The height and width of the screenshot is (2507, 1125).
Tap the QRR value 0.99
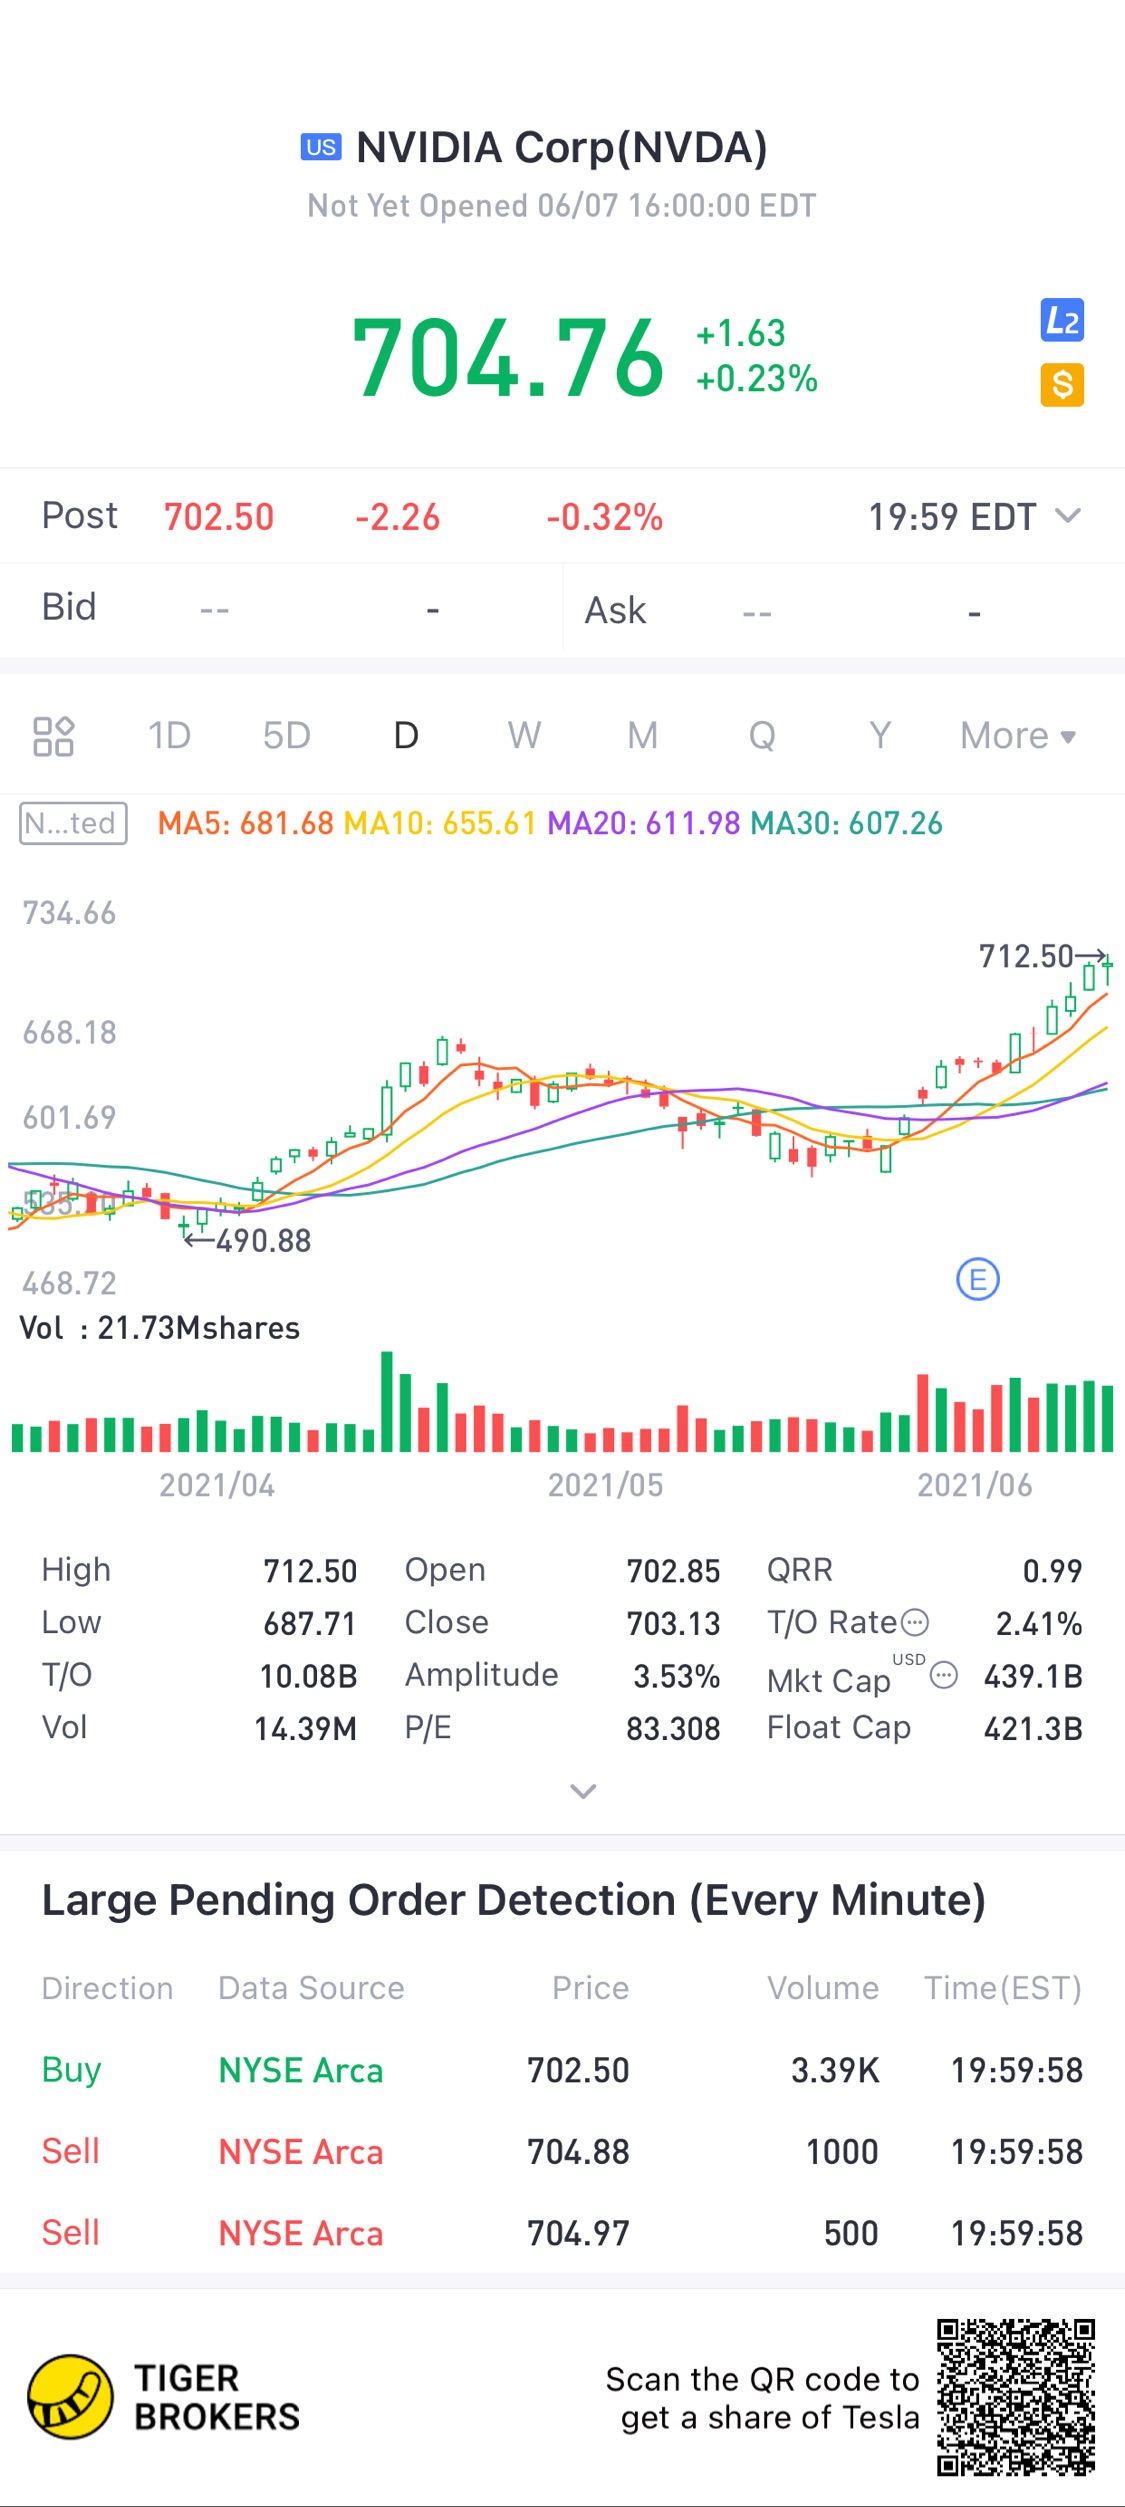1052,1571
